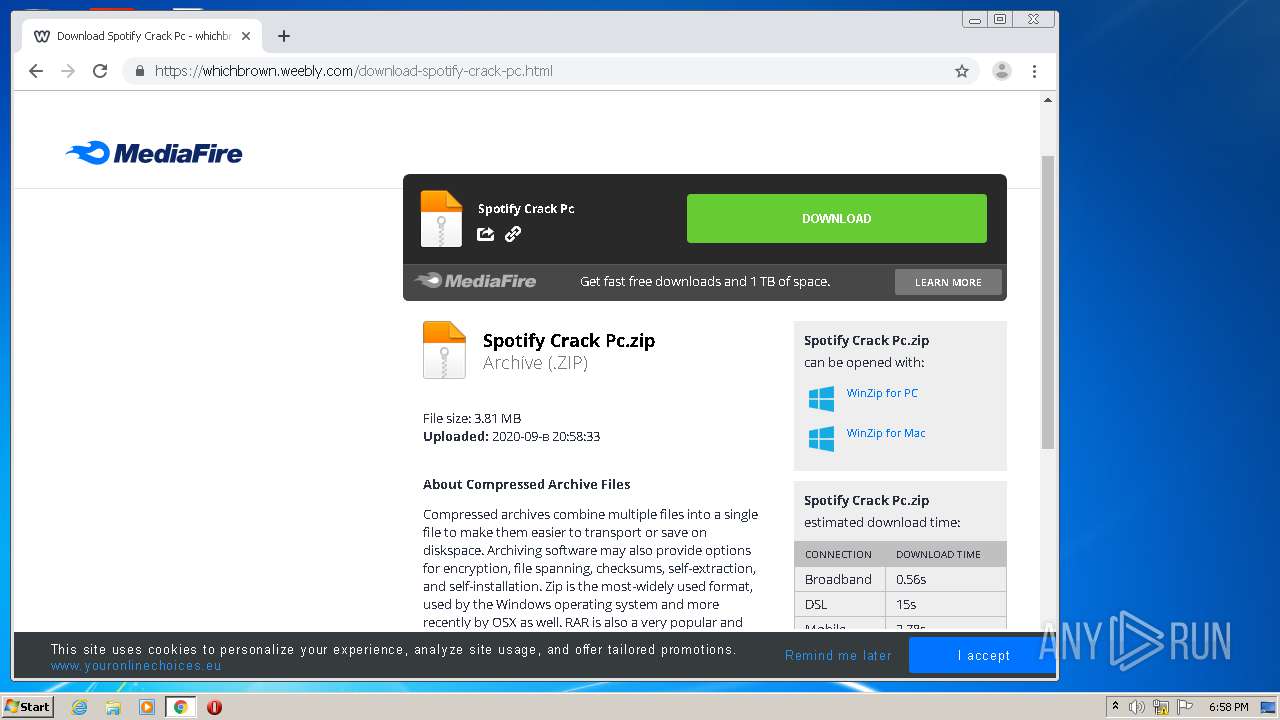Image resolution: width=1280 pixels, height=720 pixels.
Task: Go back with the browser back arrow
Action: (x=36, y=71)
